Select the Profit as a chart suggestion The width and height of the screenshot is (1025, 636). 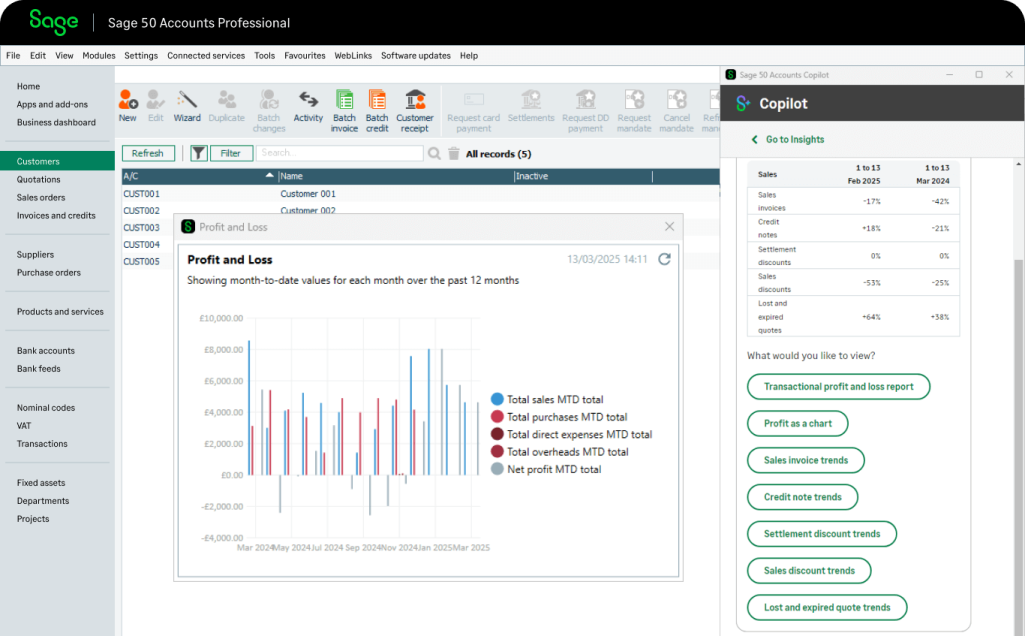click(x=797, y=424)
